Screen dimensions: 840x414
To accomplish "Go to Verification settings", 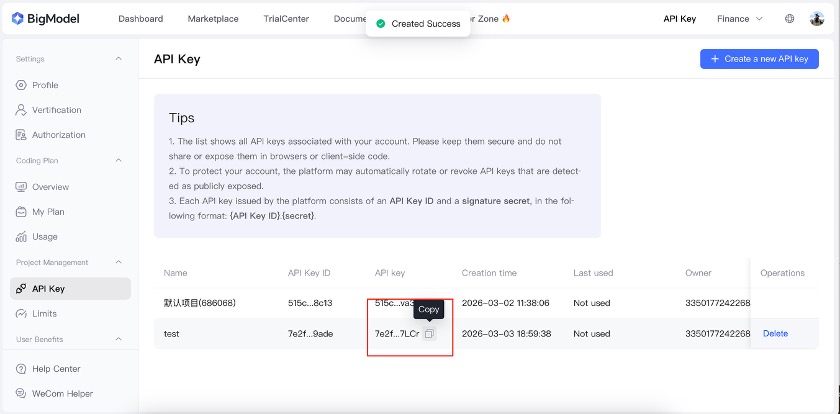I will click(x=56, y=110).
